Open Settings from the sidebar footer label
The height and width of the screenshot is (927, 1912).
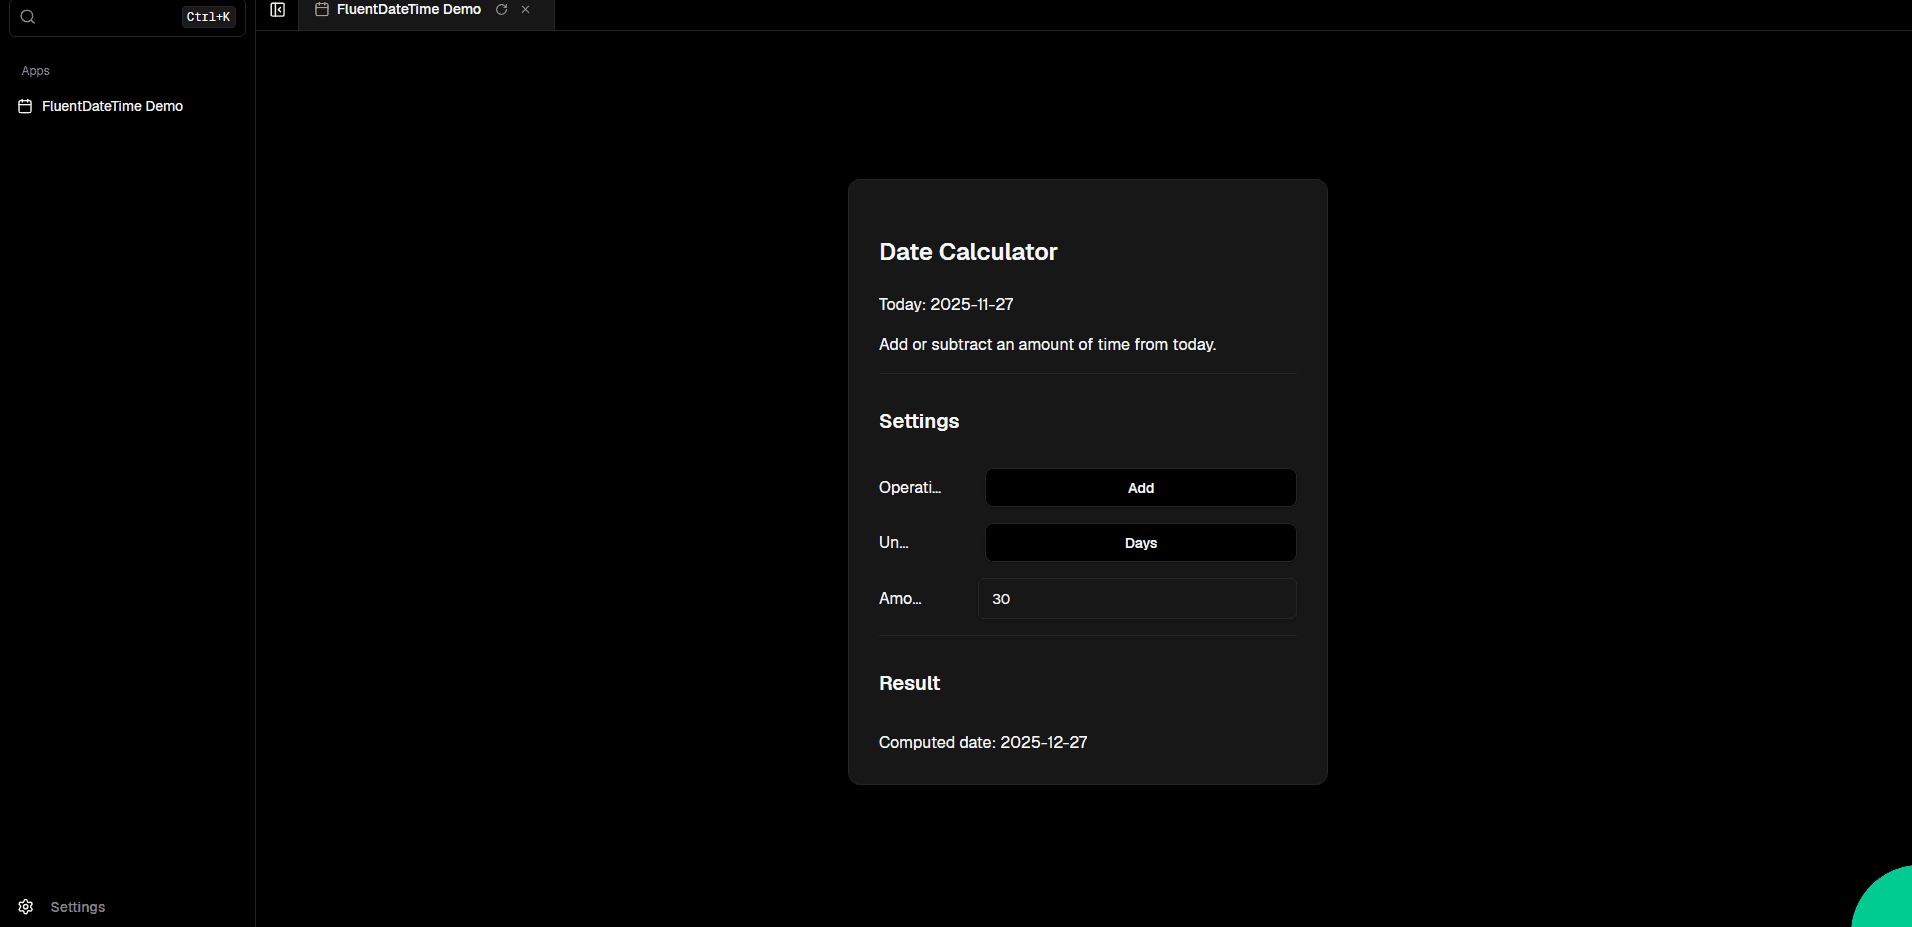coord(78,907)
